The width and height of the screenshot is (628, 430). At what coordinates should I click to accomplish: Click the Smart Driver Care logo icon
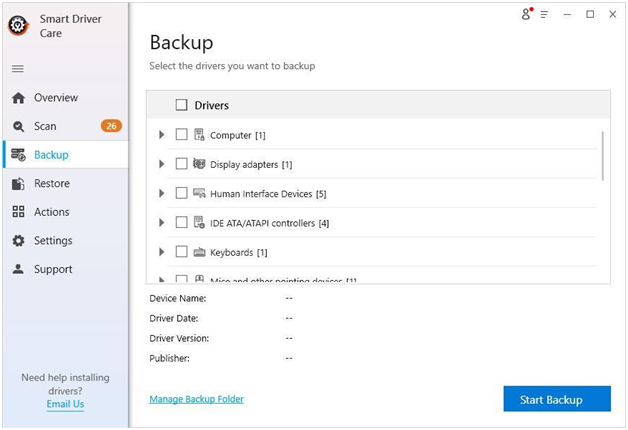(x=18, y=26)
